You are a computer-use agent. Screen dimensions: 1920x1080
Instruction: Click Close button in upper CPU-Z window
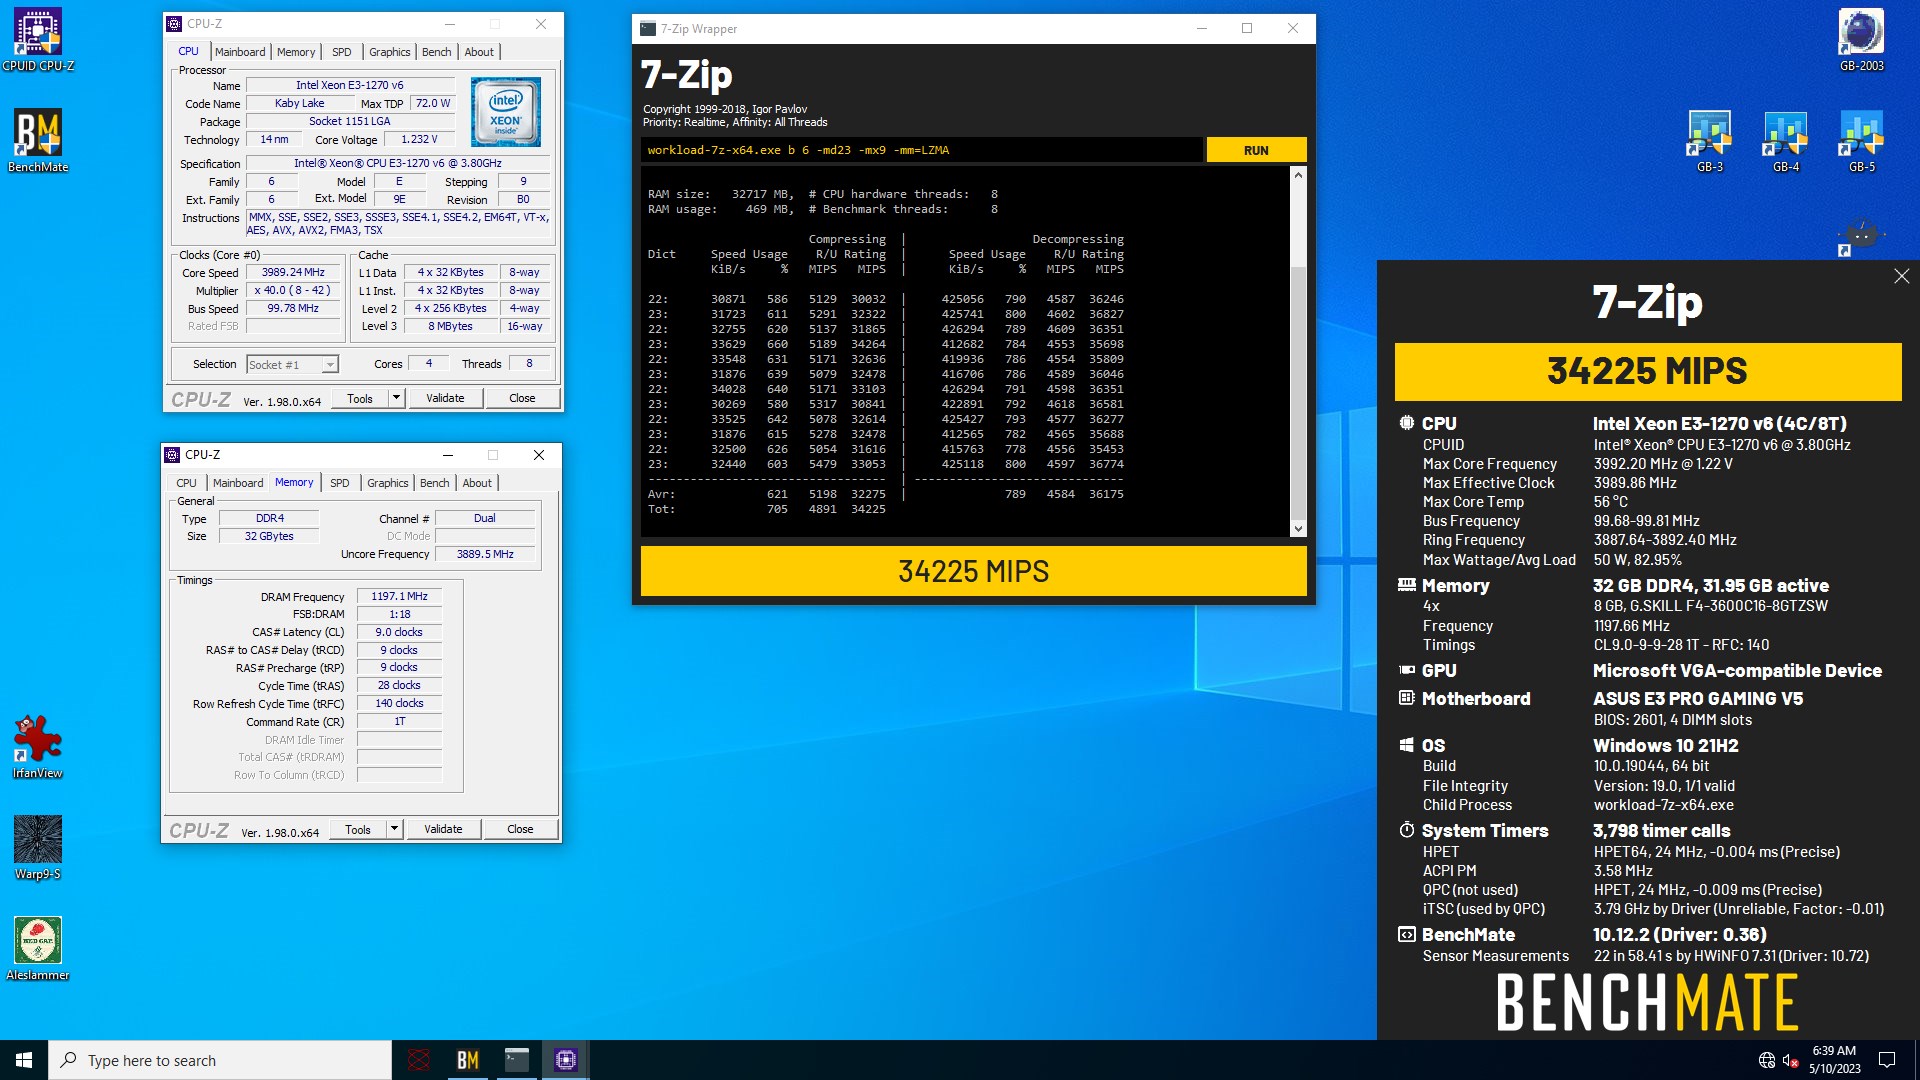(x=522, y=398)
